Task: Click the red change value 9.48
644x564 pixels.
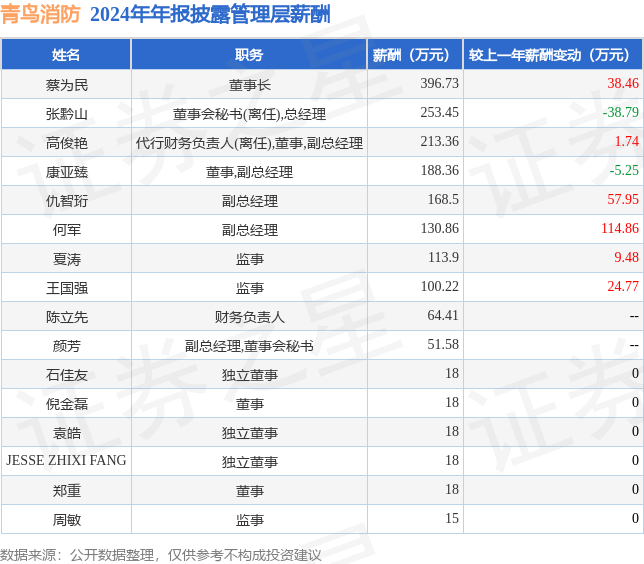Action: (x=627, y=257)
